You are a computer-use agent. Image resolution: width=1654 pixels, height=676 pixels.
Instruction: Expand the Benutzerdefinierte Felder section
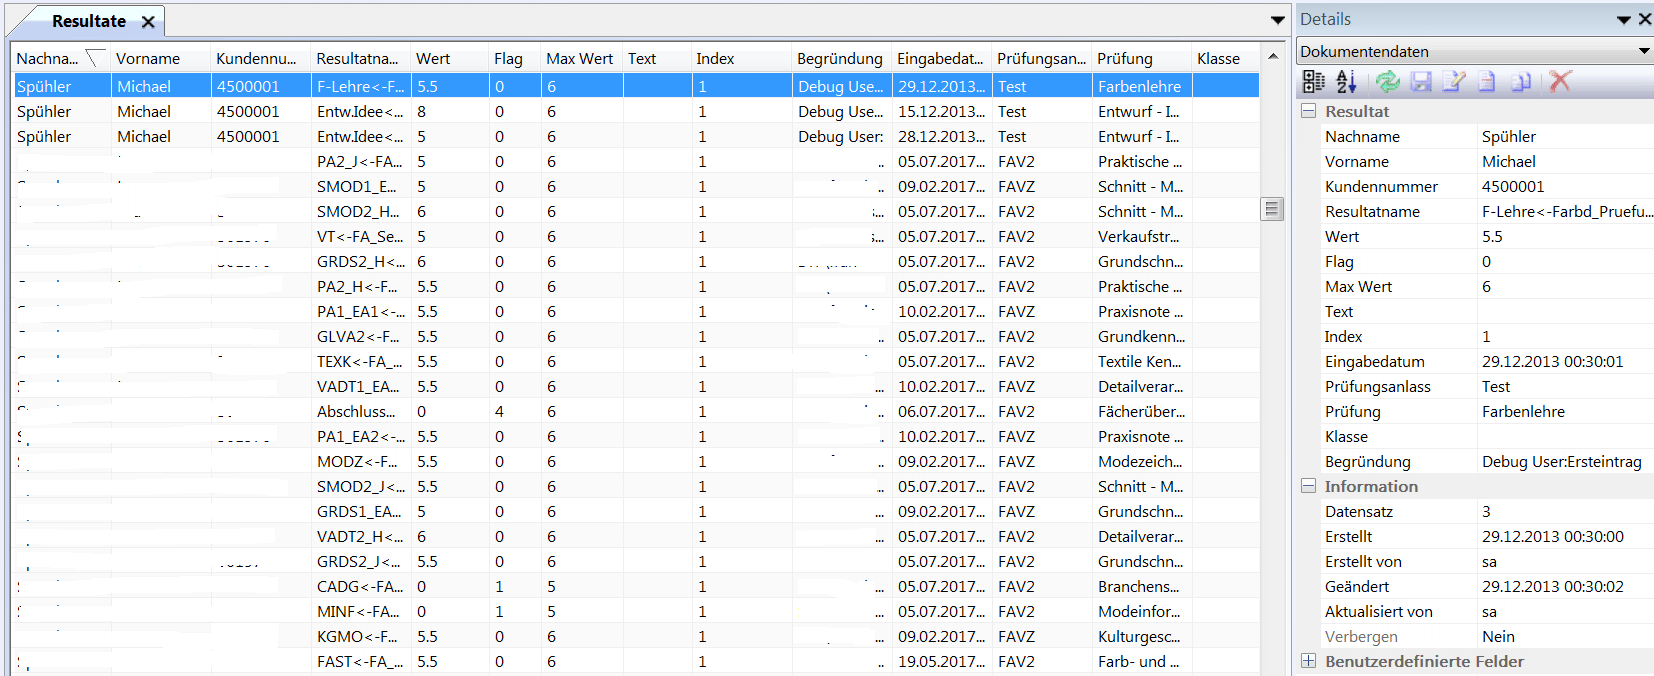click(1308, 661)
